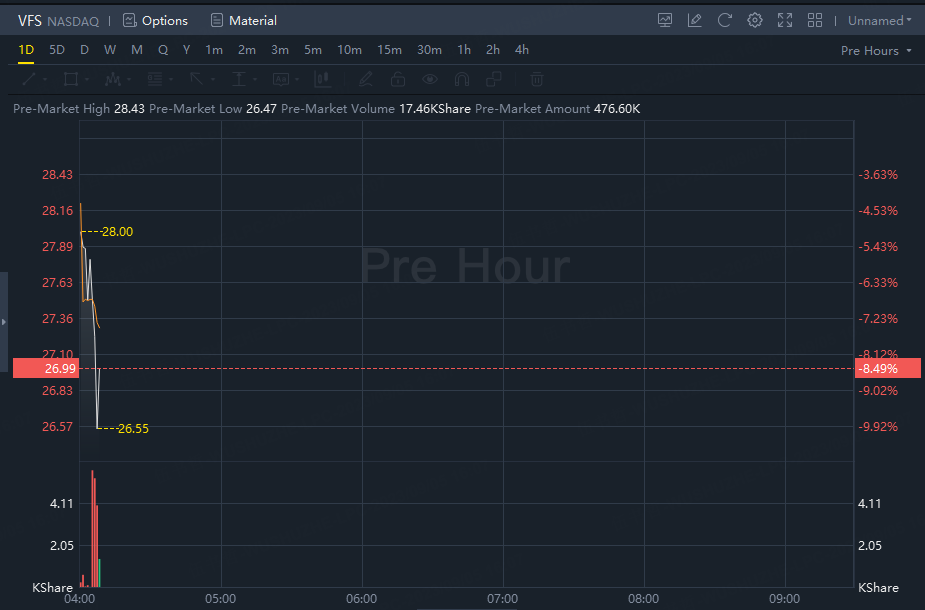The height and width of the screenshot is (610, 925).
Task: Open dropdown arrow beside wave pattern tool
Action: click(129, 80)
